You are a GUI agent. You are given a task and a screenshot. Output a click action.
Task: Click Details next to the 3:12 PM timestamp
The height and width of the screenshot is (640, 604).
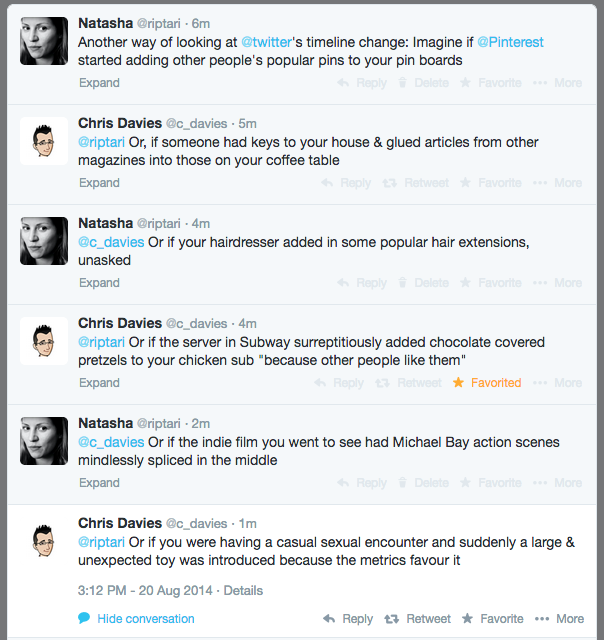[x=243, y=591]
